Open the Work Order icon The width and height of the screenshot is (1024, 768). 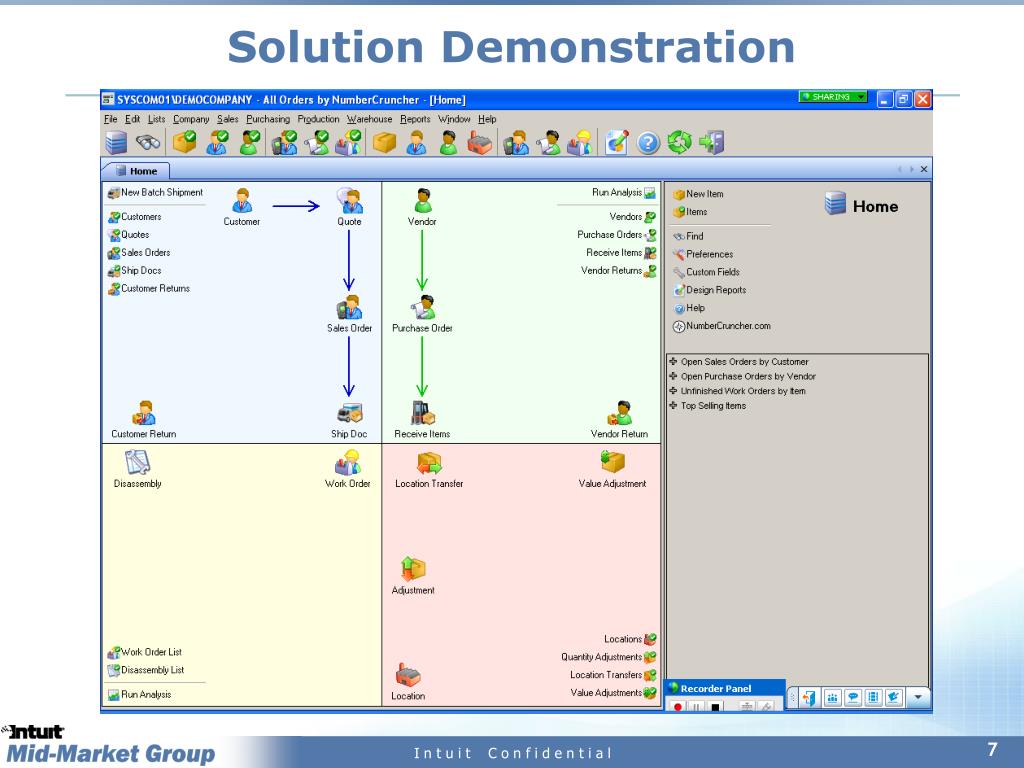[x=348, y=462]
